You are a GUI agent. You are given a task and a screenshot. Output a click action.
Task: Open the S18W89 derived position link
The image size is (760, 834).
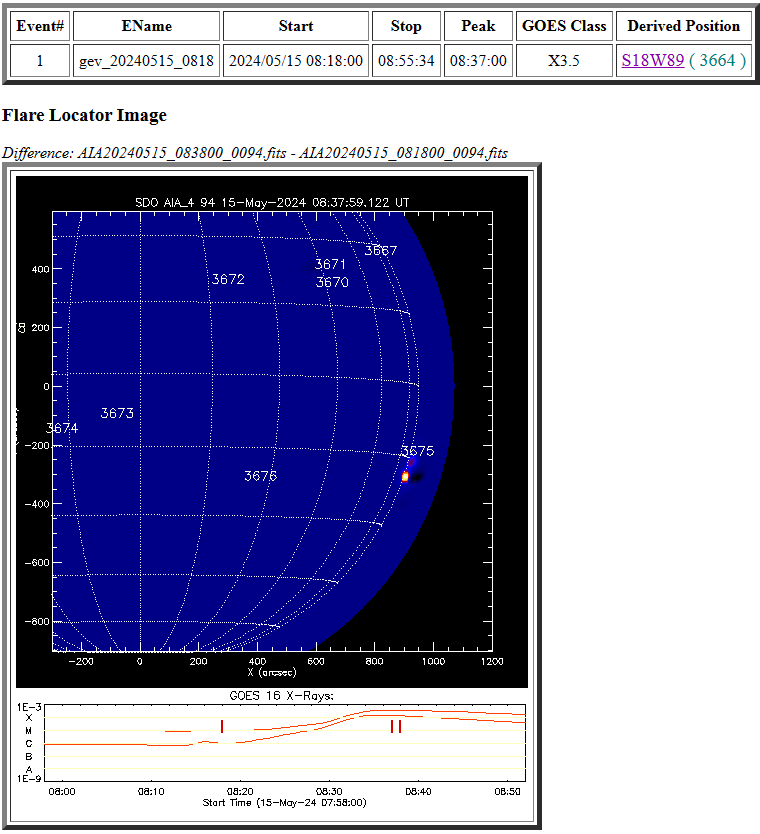[x=652, y=60]
